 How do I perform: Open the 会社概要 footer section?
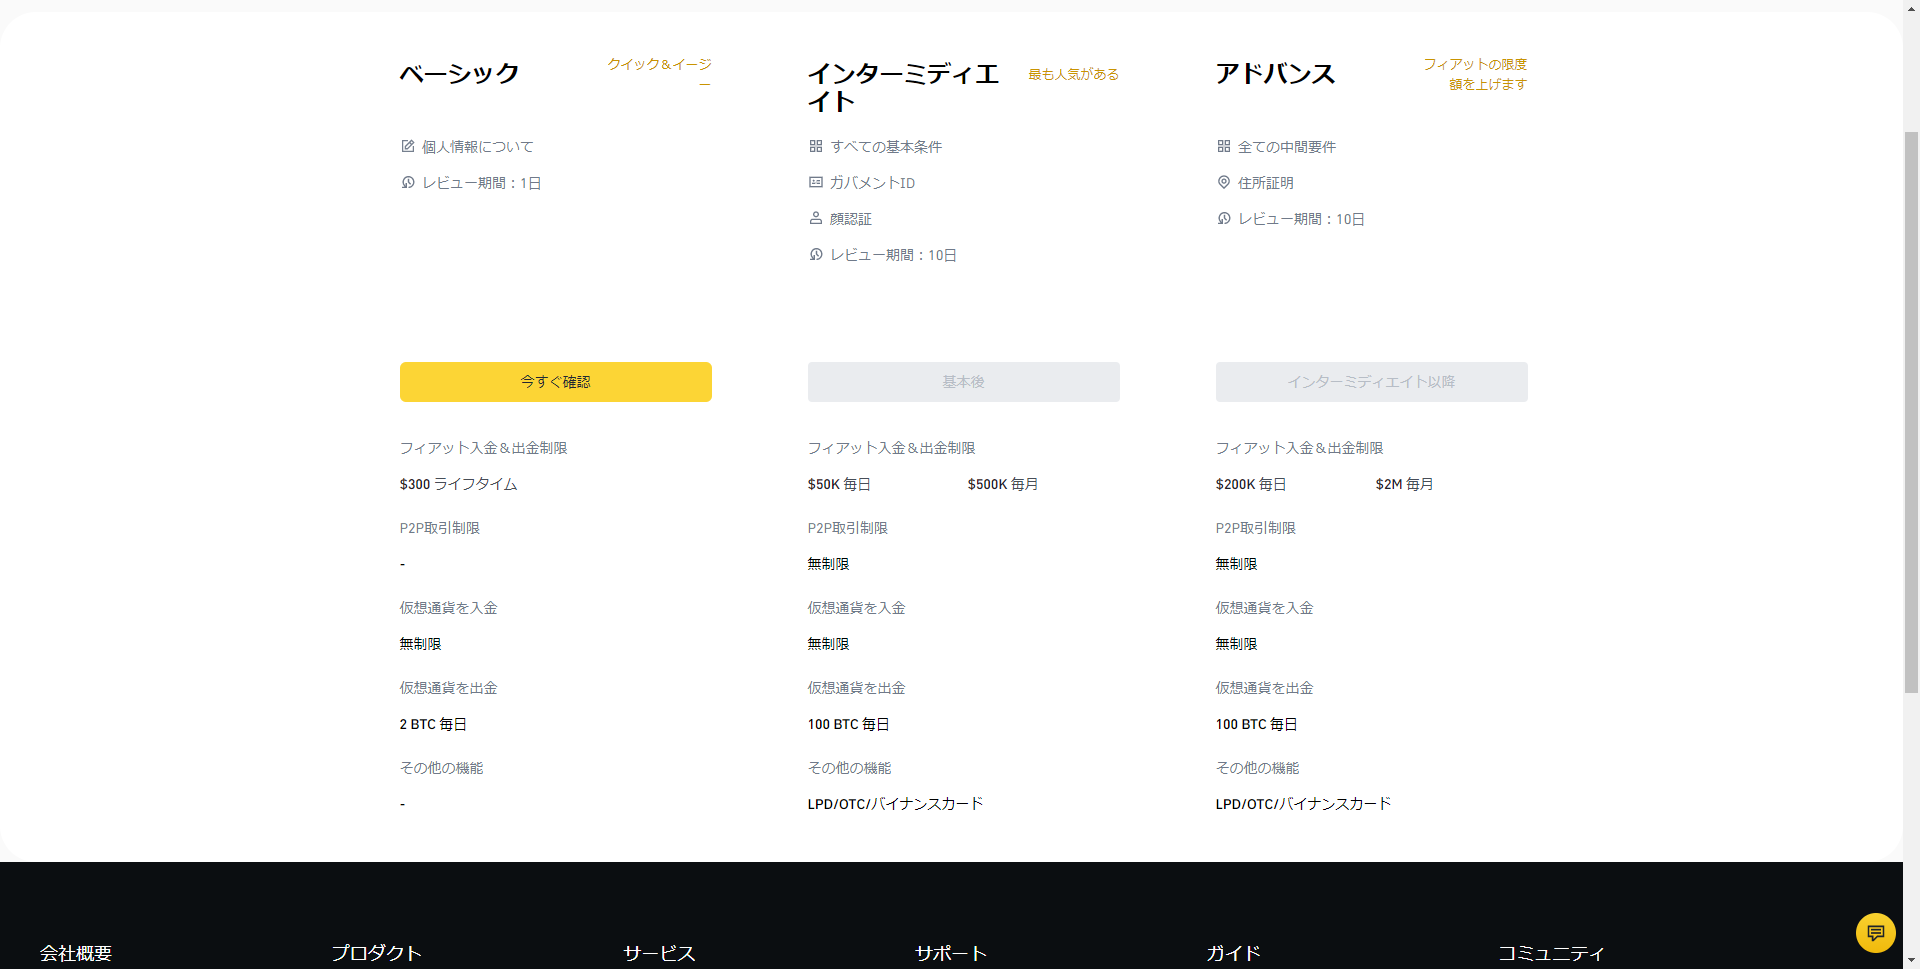click(76, 953)
